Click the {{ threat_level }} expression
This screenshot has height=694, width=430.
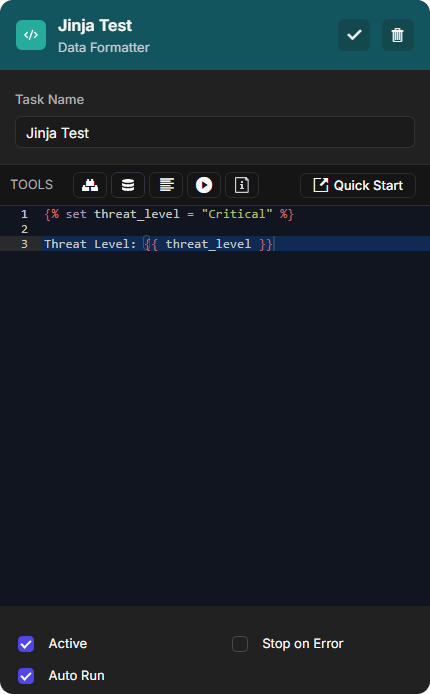tap(208, 244)
